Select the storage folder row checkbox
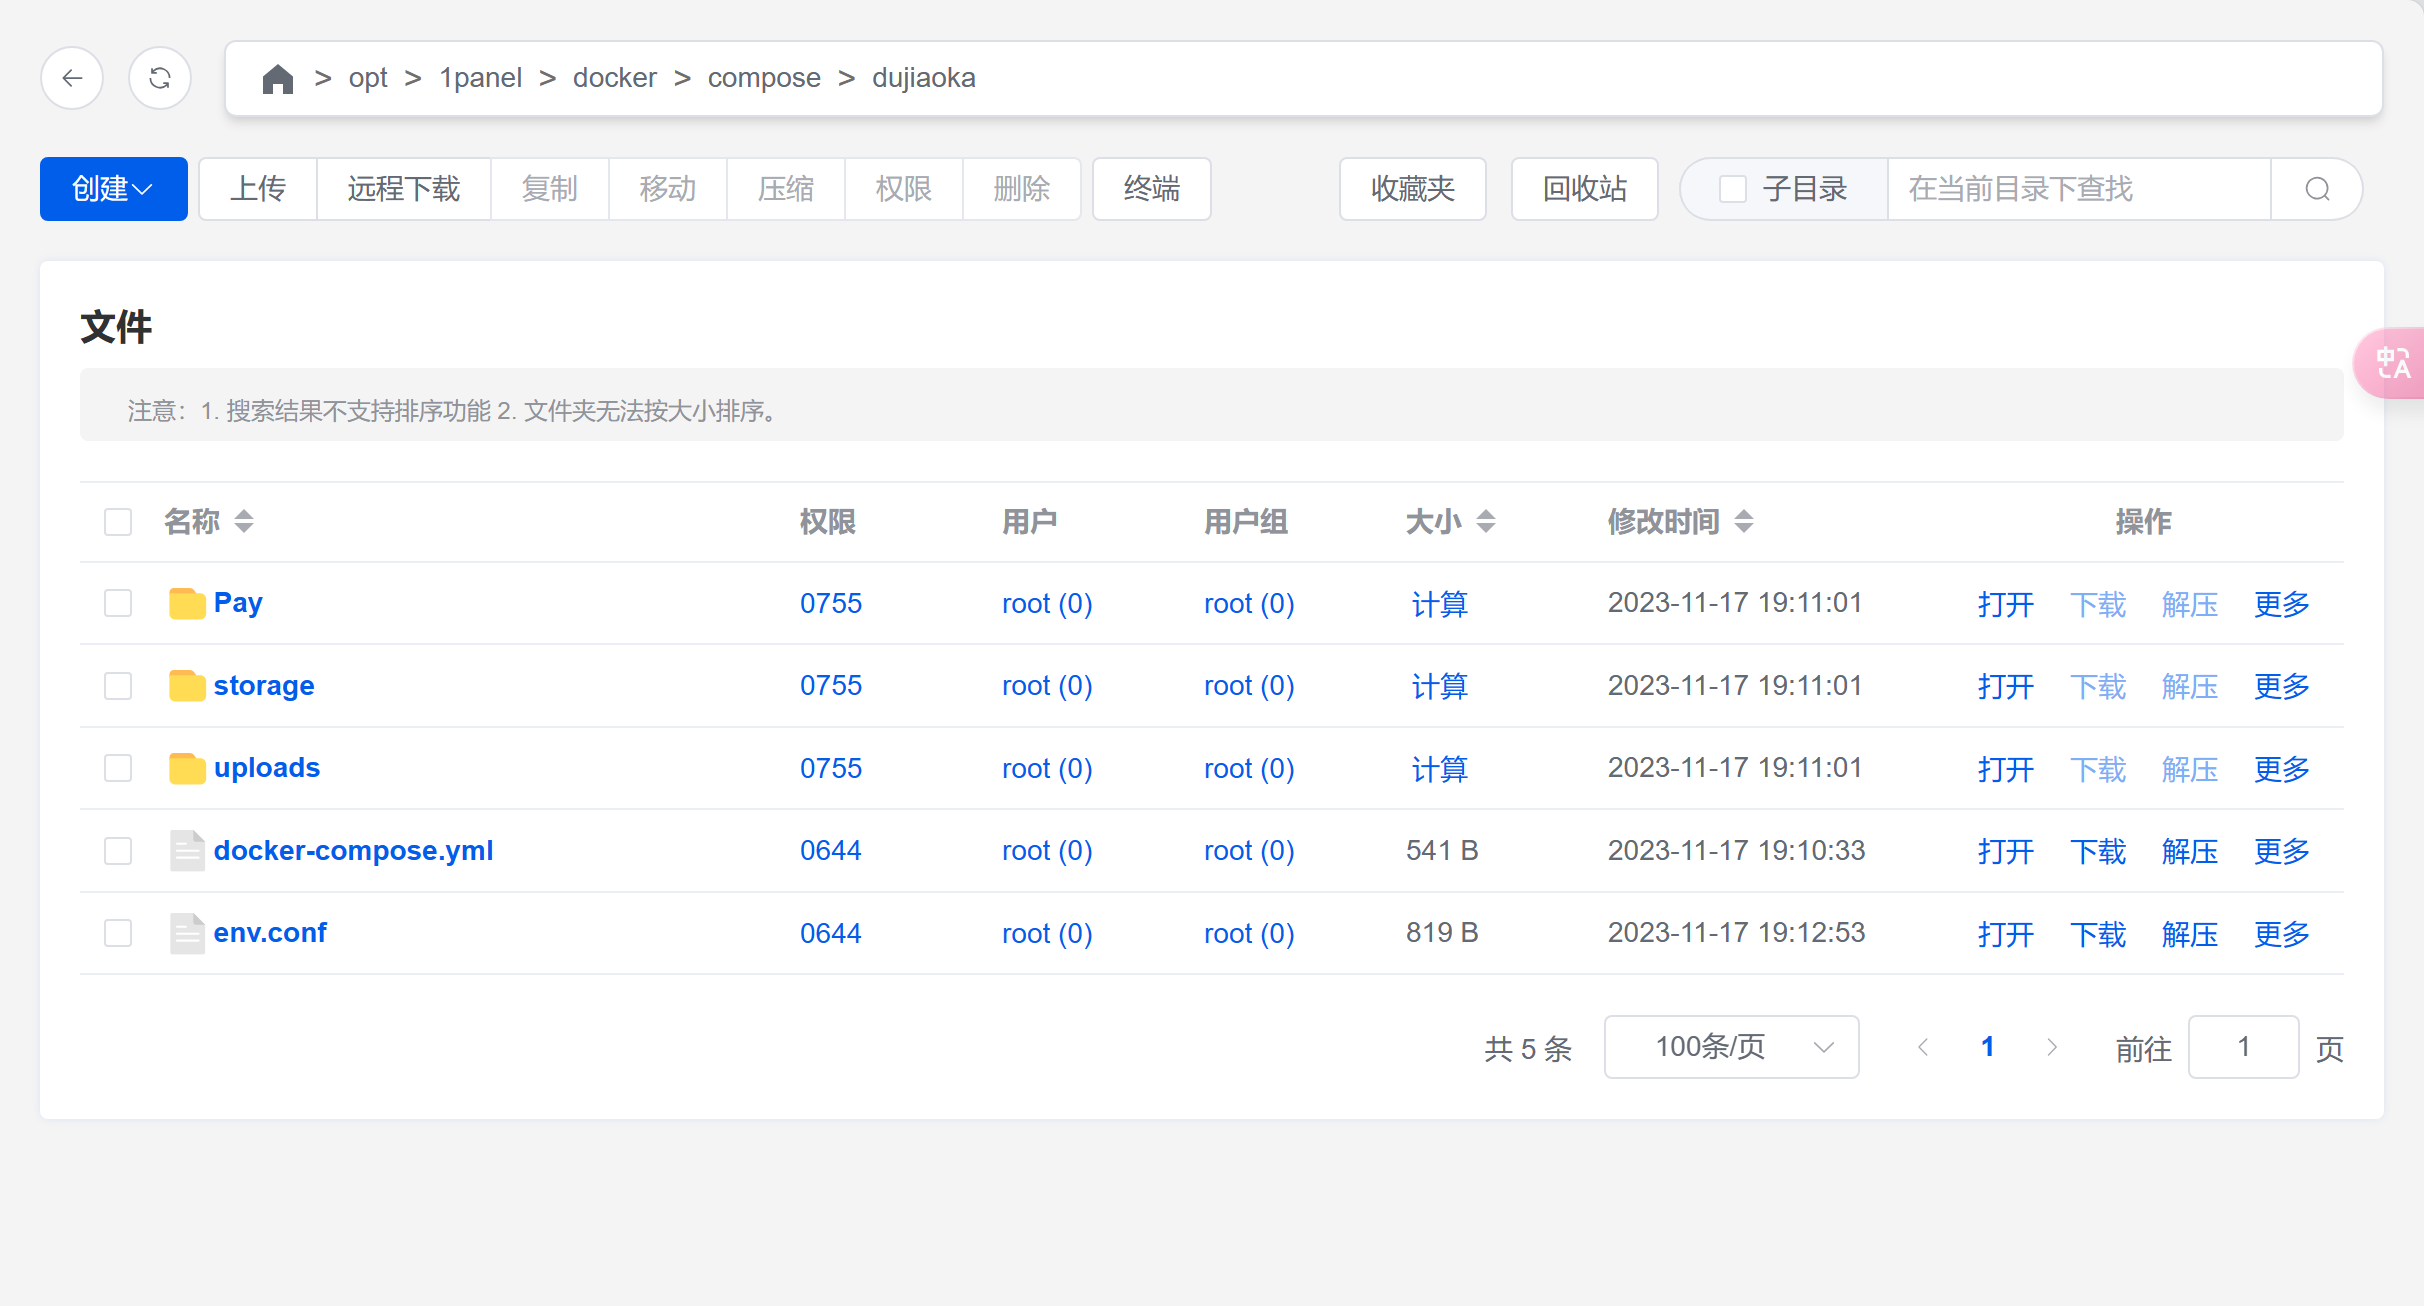The height and width of the screenshot is (1306, 2424). (x=118, y=686)
